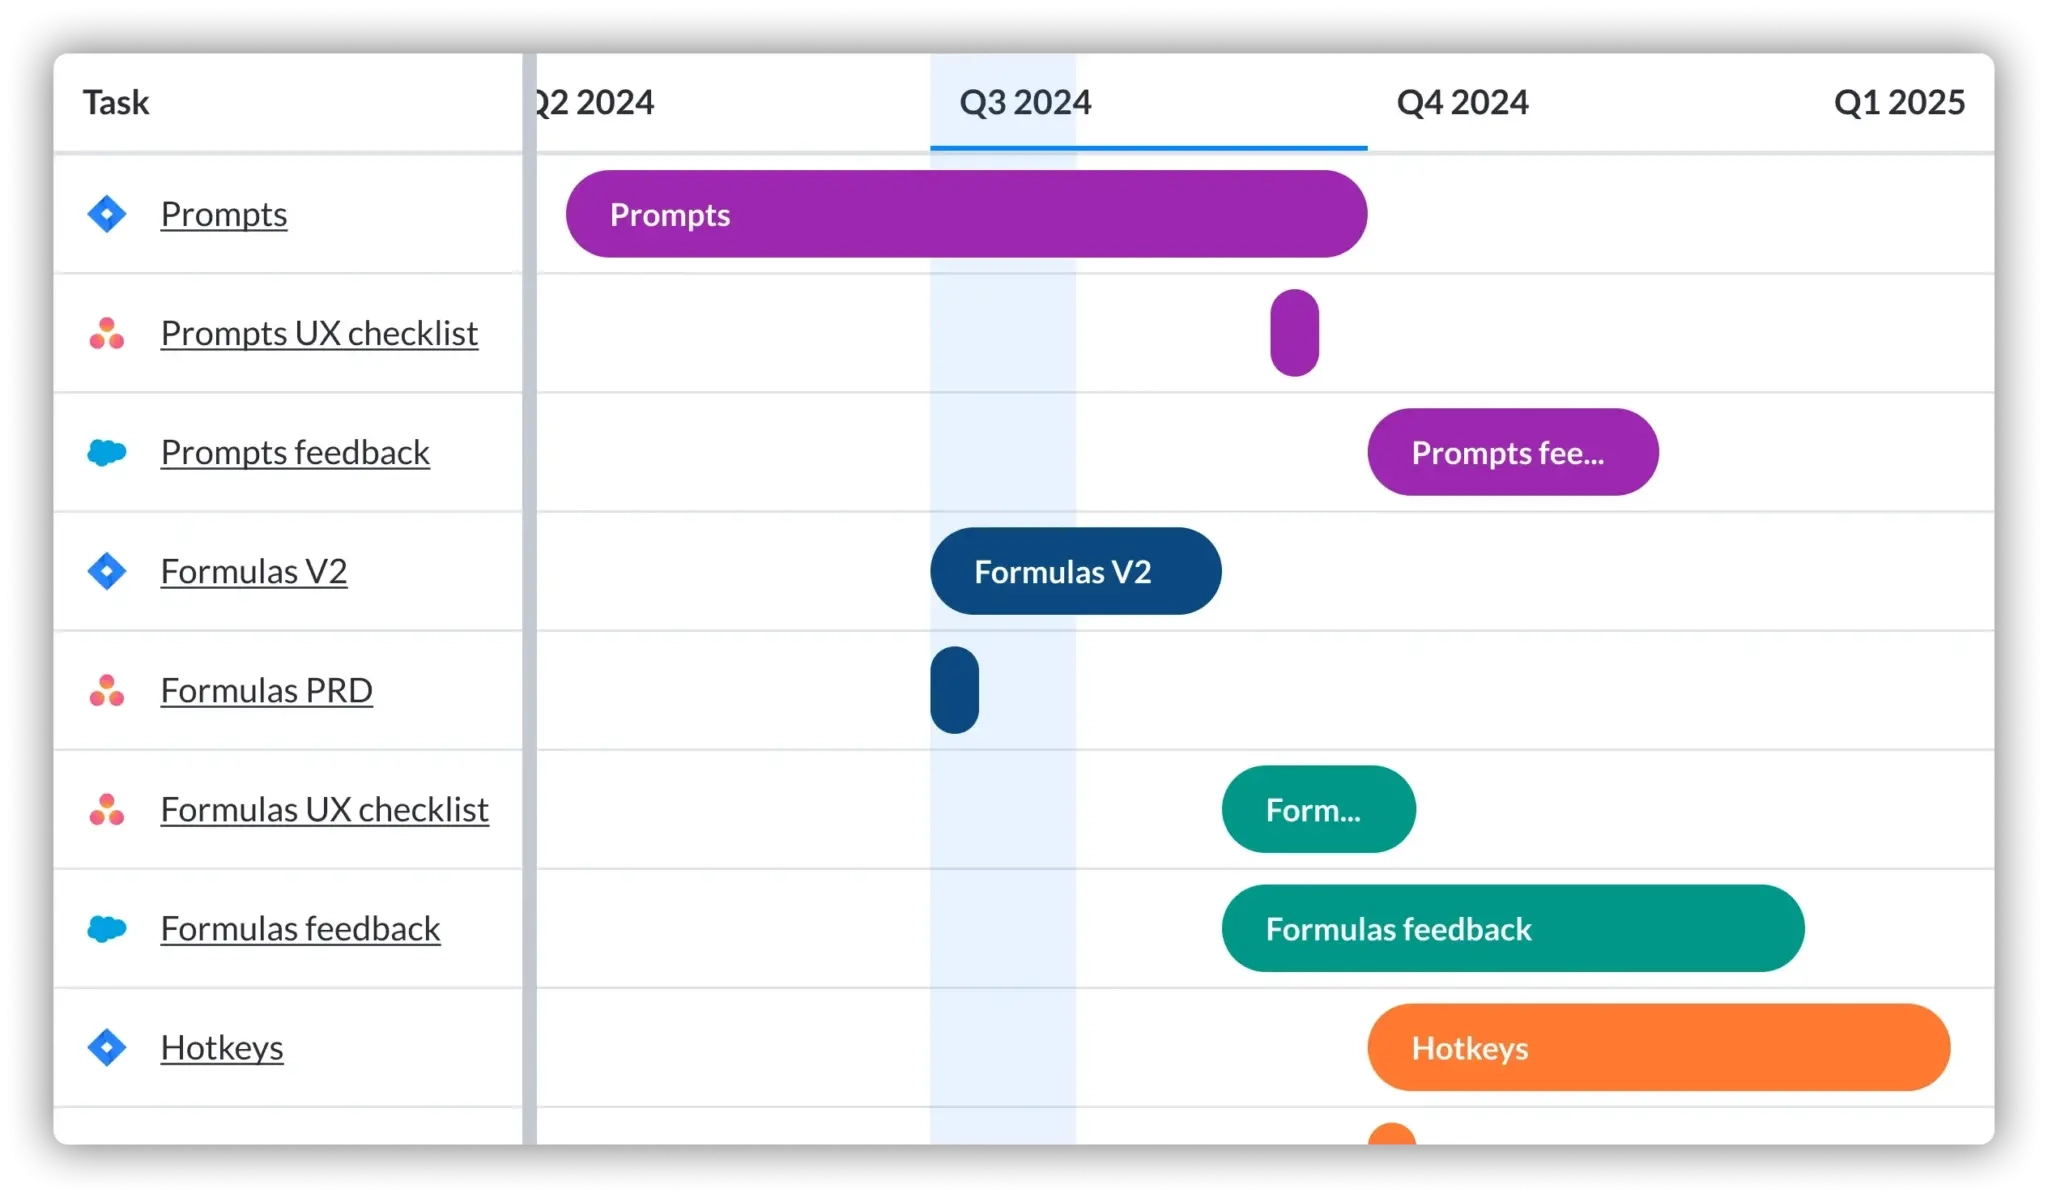Image resolution: width=2048 pixels, height=1198 pixels.
Task: Select the Q1 2025 column header
Action: point(1899,101)
